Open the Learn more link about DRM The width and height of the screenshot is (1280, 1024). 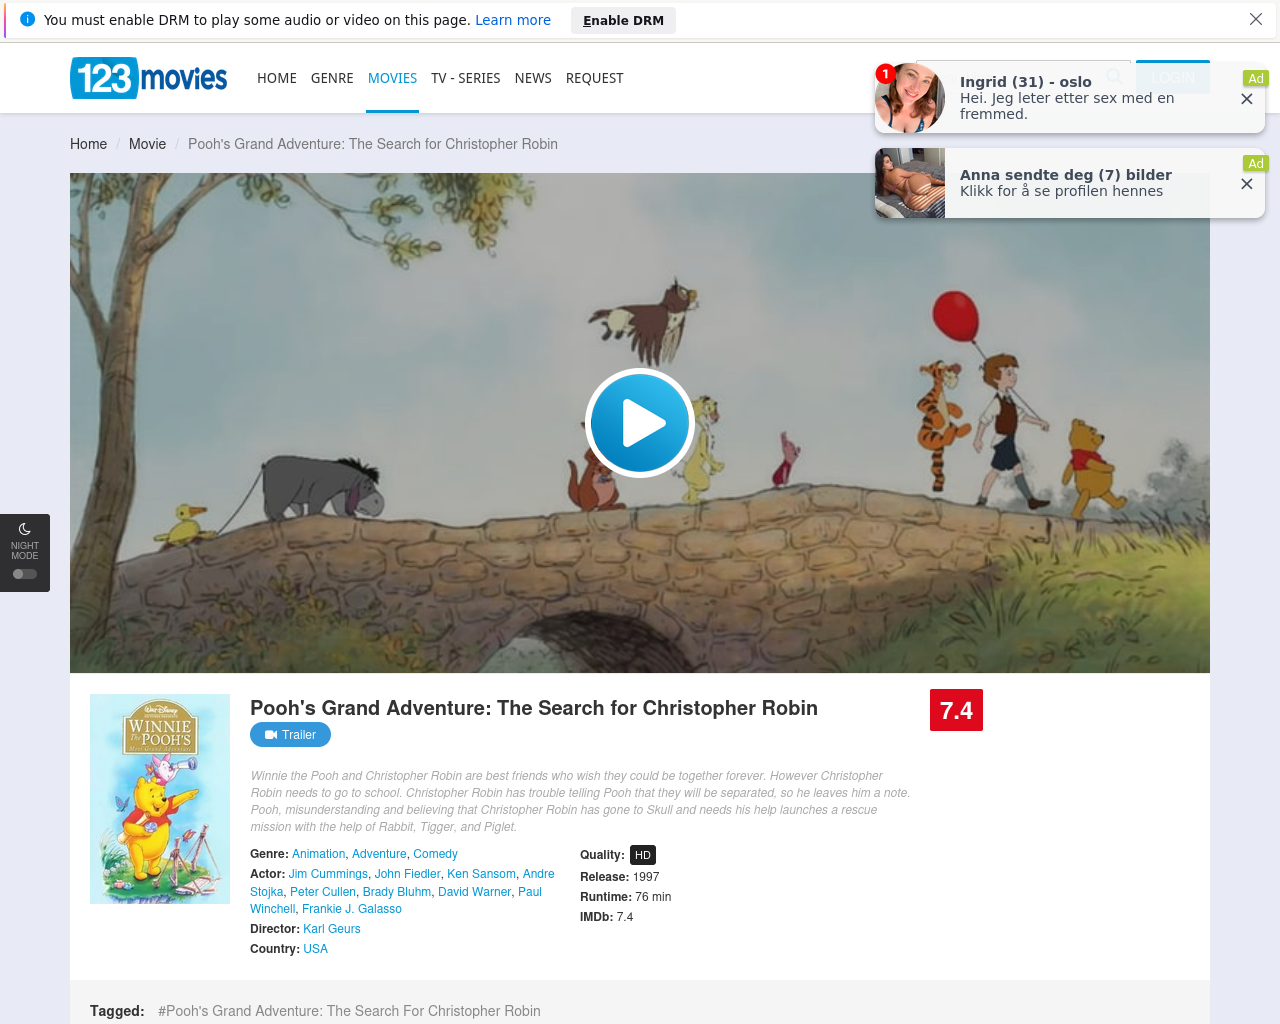click(x=513, y=20)
